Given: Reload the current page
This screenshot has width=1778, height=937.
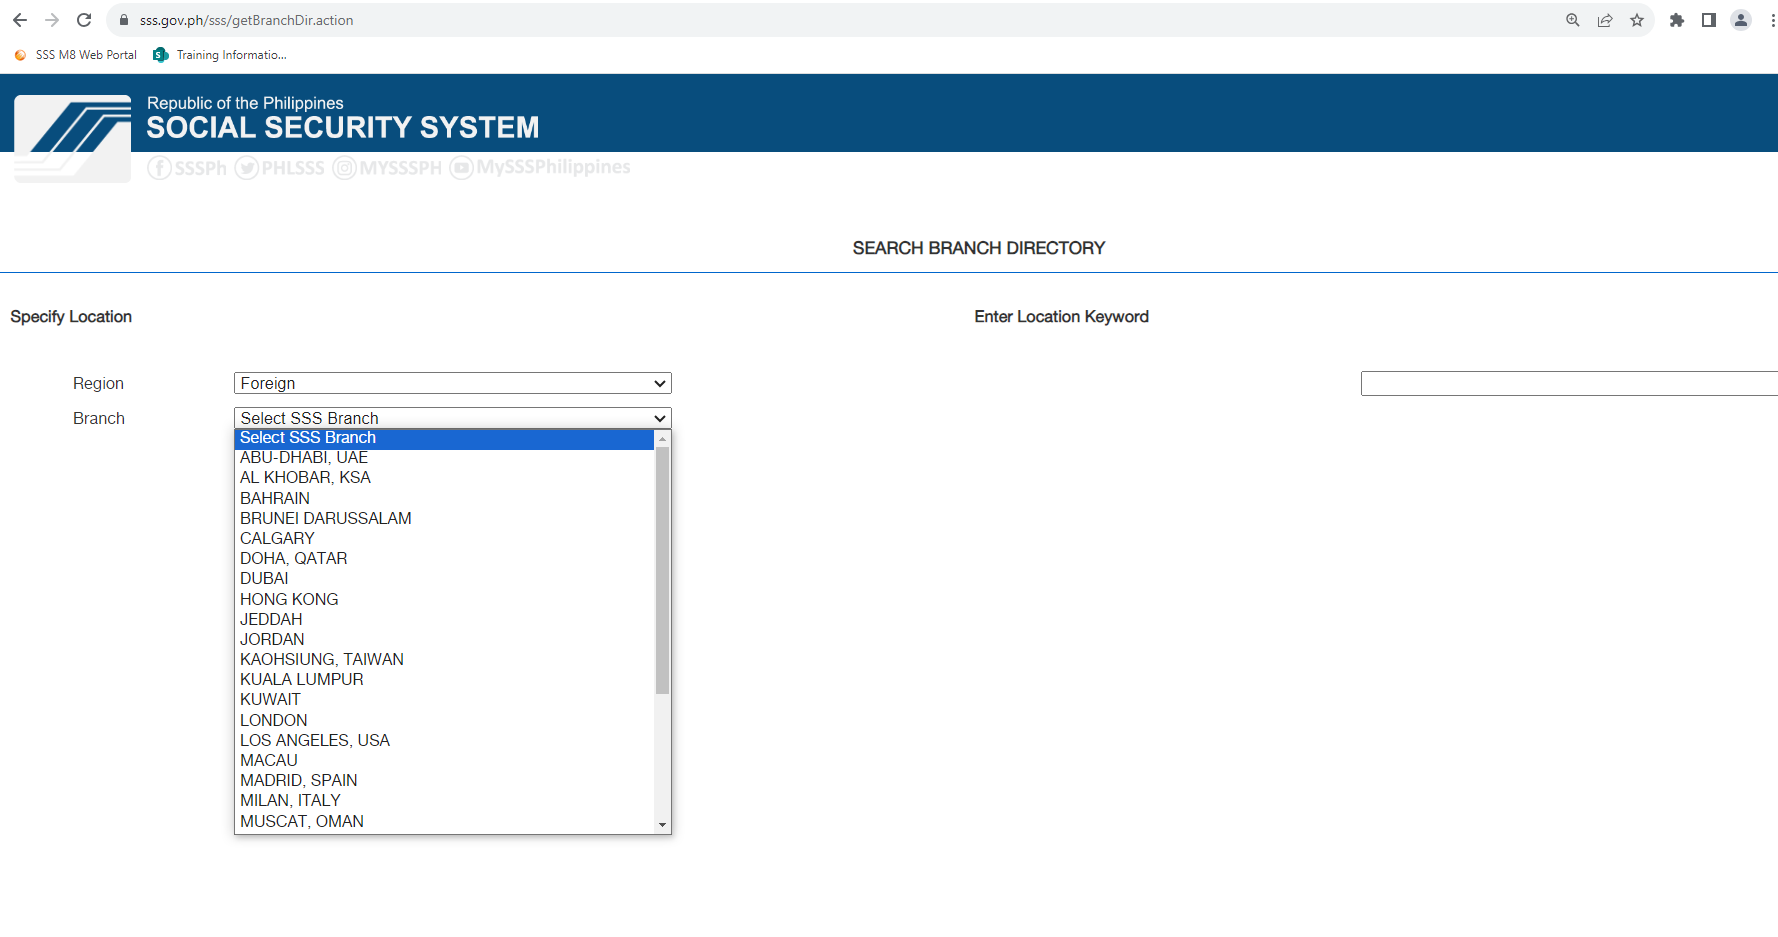Looking at the screenshot, I should pos(84,20).
